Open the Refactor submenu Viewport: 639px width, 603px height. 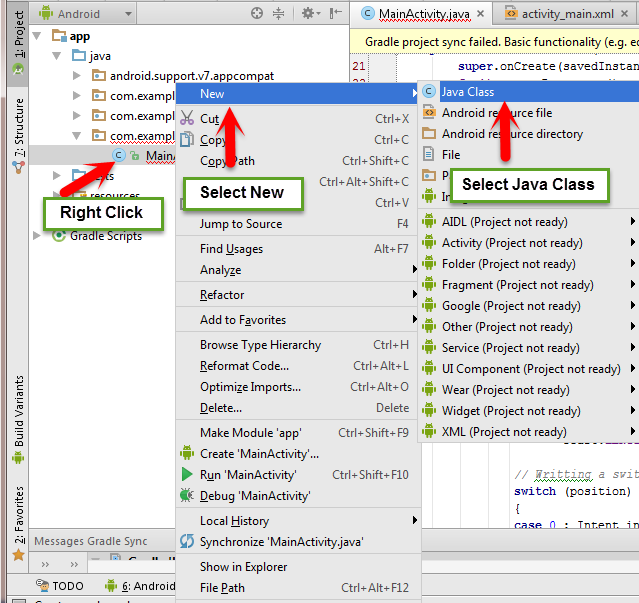(297, 295)
